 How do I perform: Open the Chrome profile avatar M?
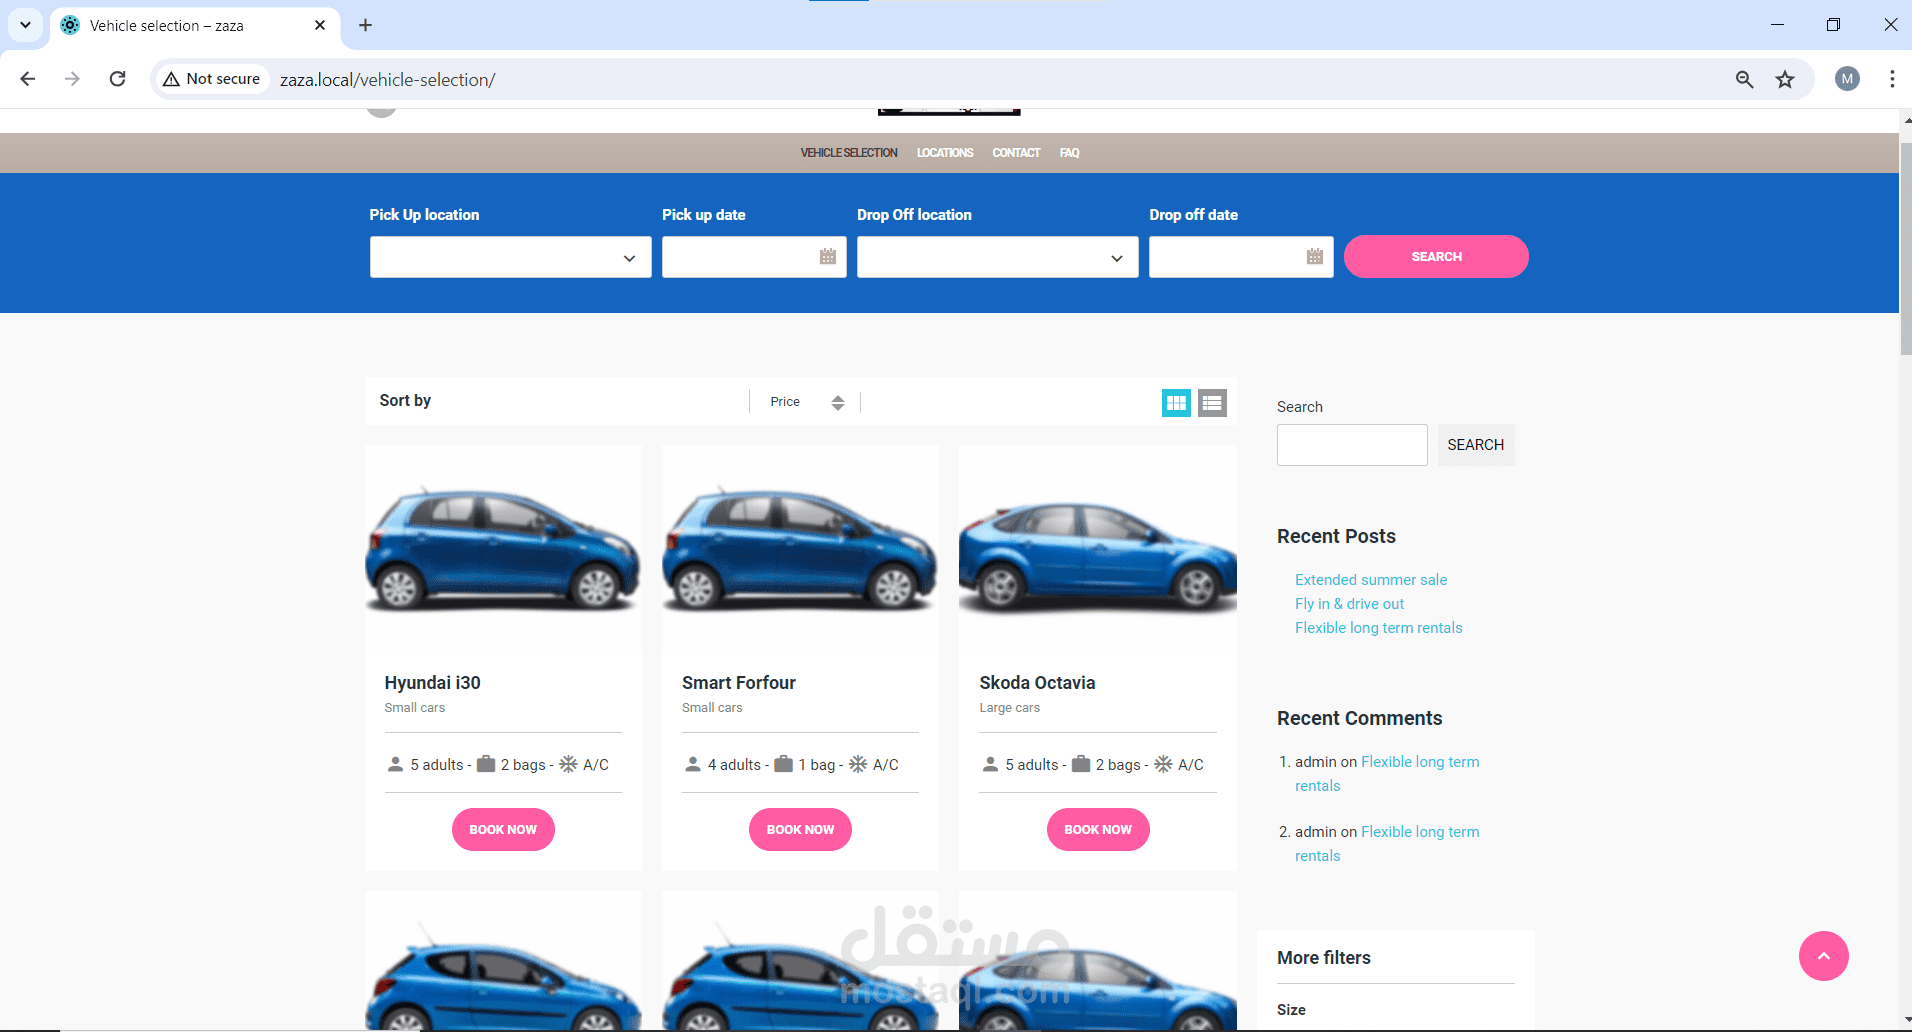(1847, 79)
